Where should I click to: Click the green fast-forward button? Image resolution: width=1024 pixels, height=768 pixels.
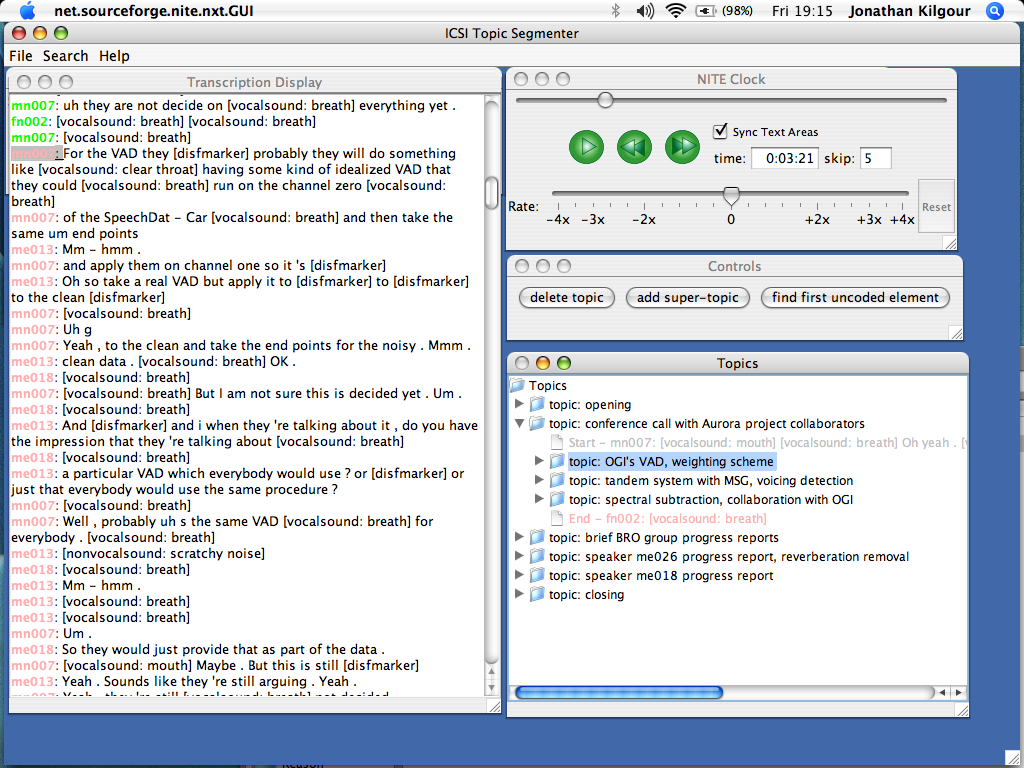tap(682, 146)
